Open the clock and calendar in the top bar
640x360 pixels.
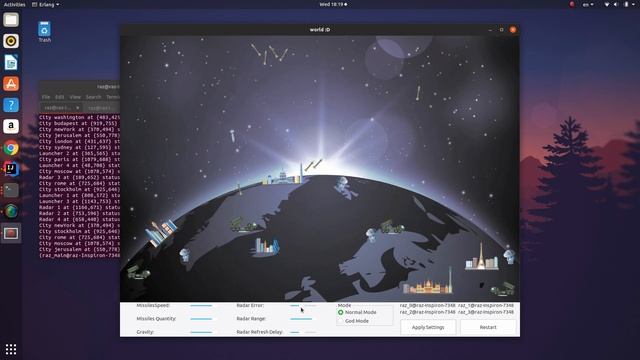coord(333,4)
